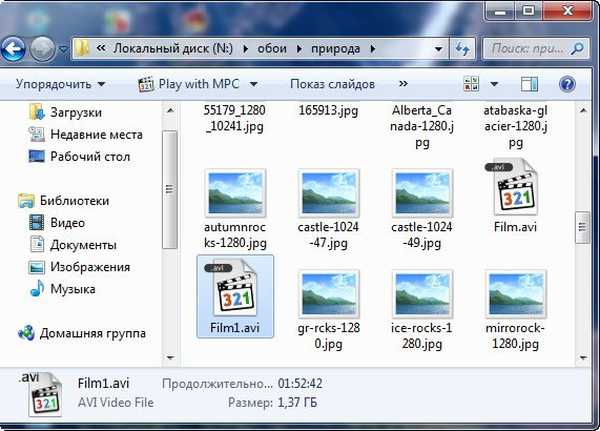Select Рабочий стол in navigation pane
Screen dimensions: 600x431
pos(89,156)
